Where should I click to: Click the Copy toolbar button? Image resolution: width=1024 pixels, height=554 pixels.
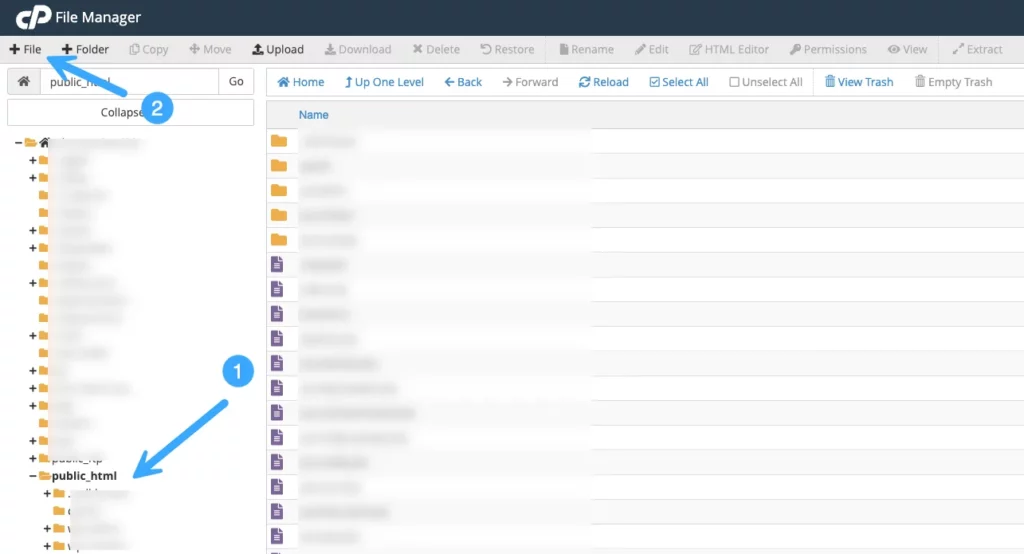pyautogui.click(x=149, y=49)
